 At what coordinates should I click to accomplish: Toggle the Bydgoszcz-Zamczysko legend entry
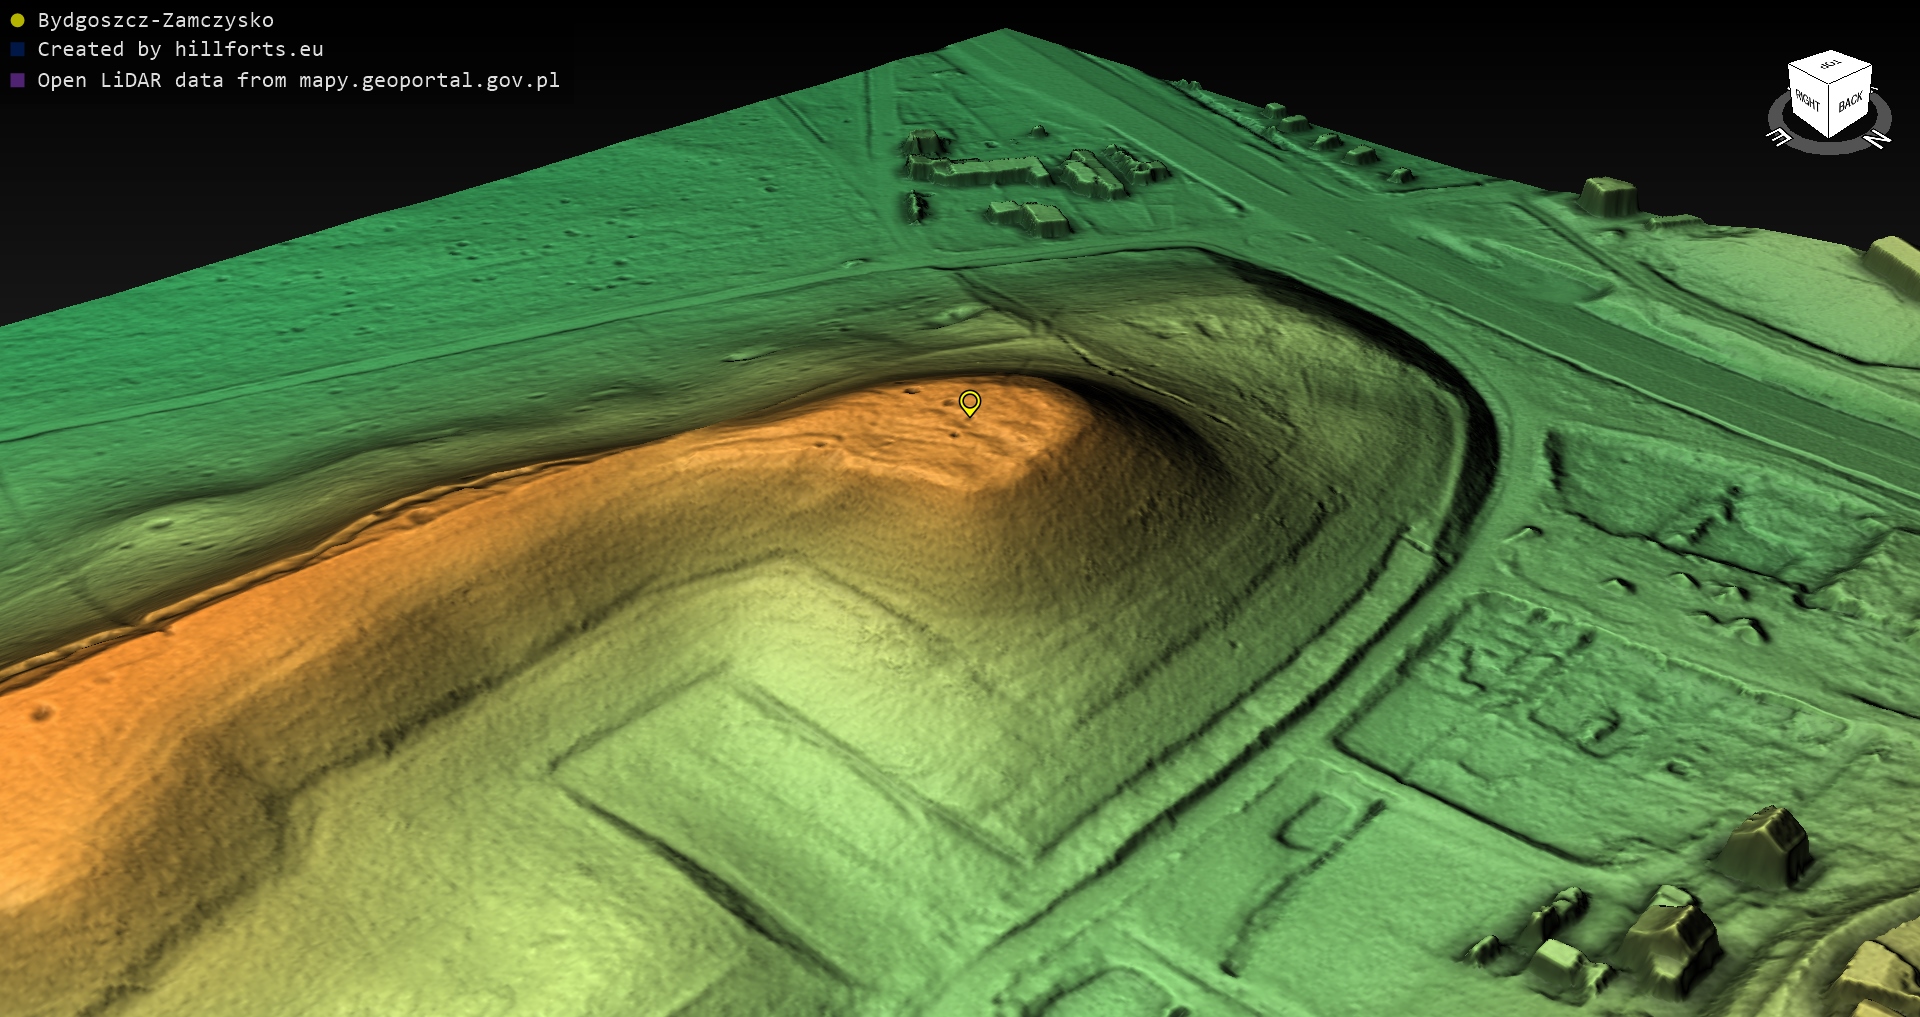click(x=155, y=21)
